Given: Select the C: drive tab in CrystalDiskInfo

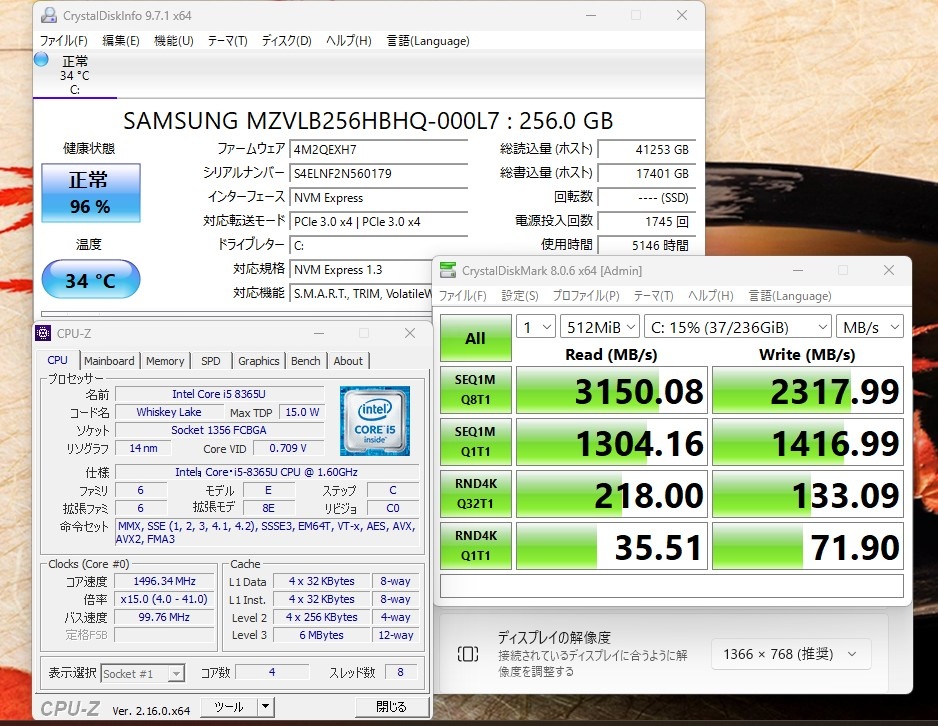Looking at the screenshot, I should point(75,75).
